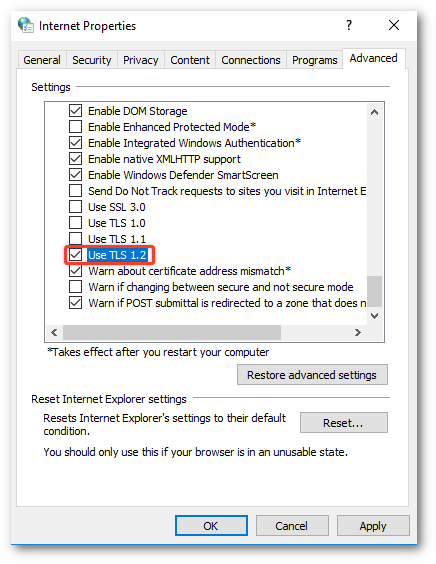
Task: Uncheck the Use TLS 1.2 checkbox
Action: pos(76,255)
